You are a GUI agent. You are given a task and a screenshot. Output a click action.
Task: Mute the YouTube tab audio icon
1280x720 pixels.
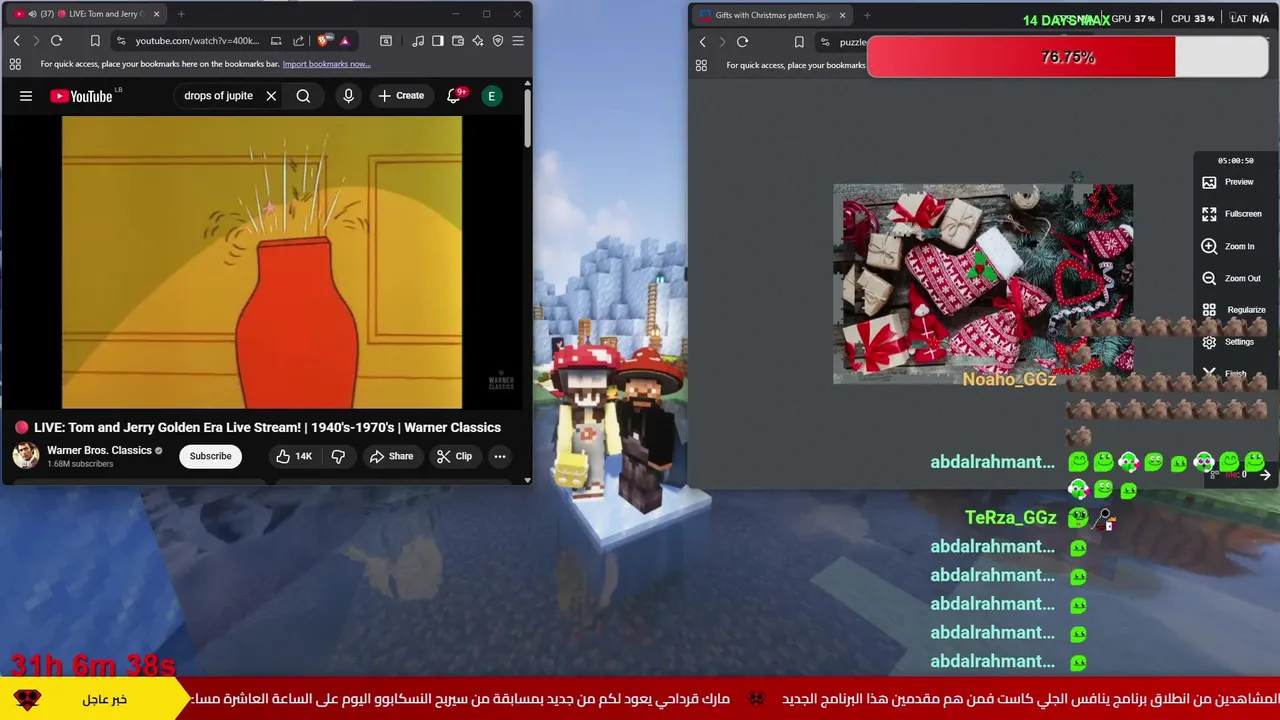32,14
